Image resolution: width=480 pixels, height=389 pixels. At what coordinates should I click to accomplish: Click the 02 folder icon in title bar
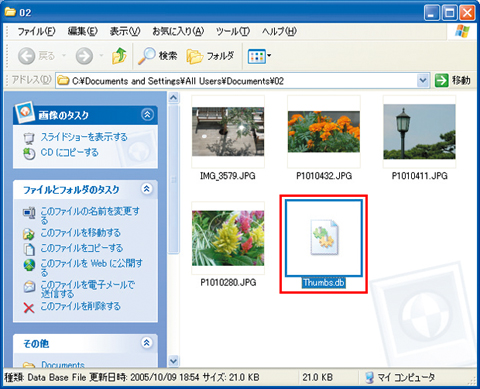(10, 12)
